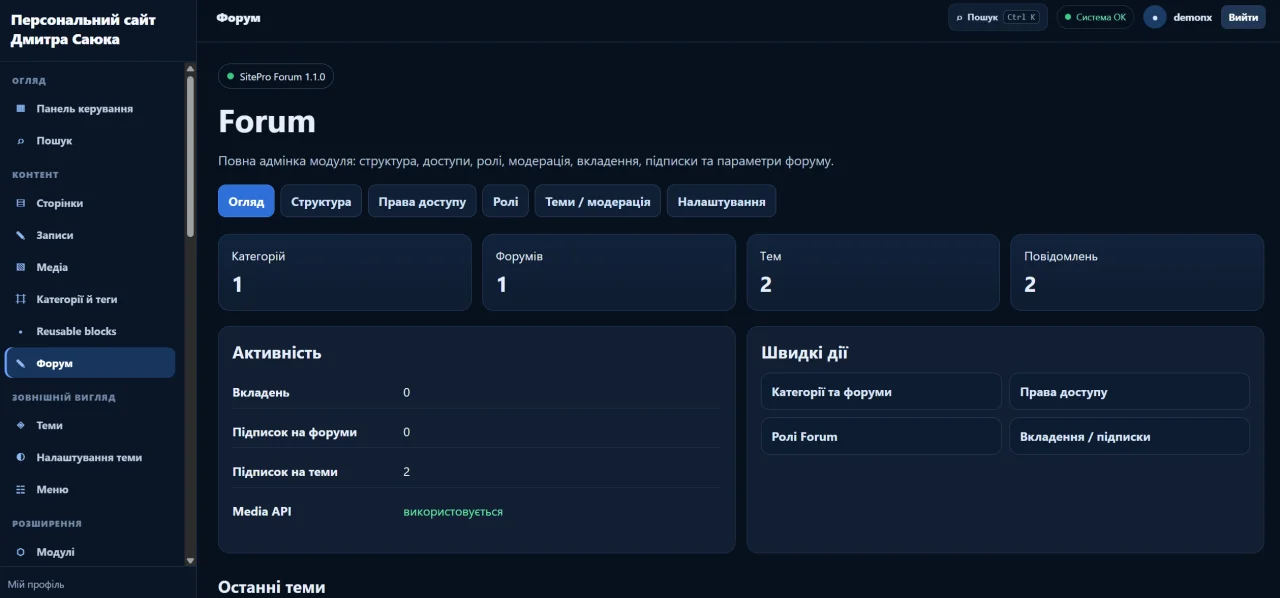Click the Reusable blocks bullet icon
The height and width of the screenshot is (598, 1280).
tap(21, 331)
